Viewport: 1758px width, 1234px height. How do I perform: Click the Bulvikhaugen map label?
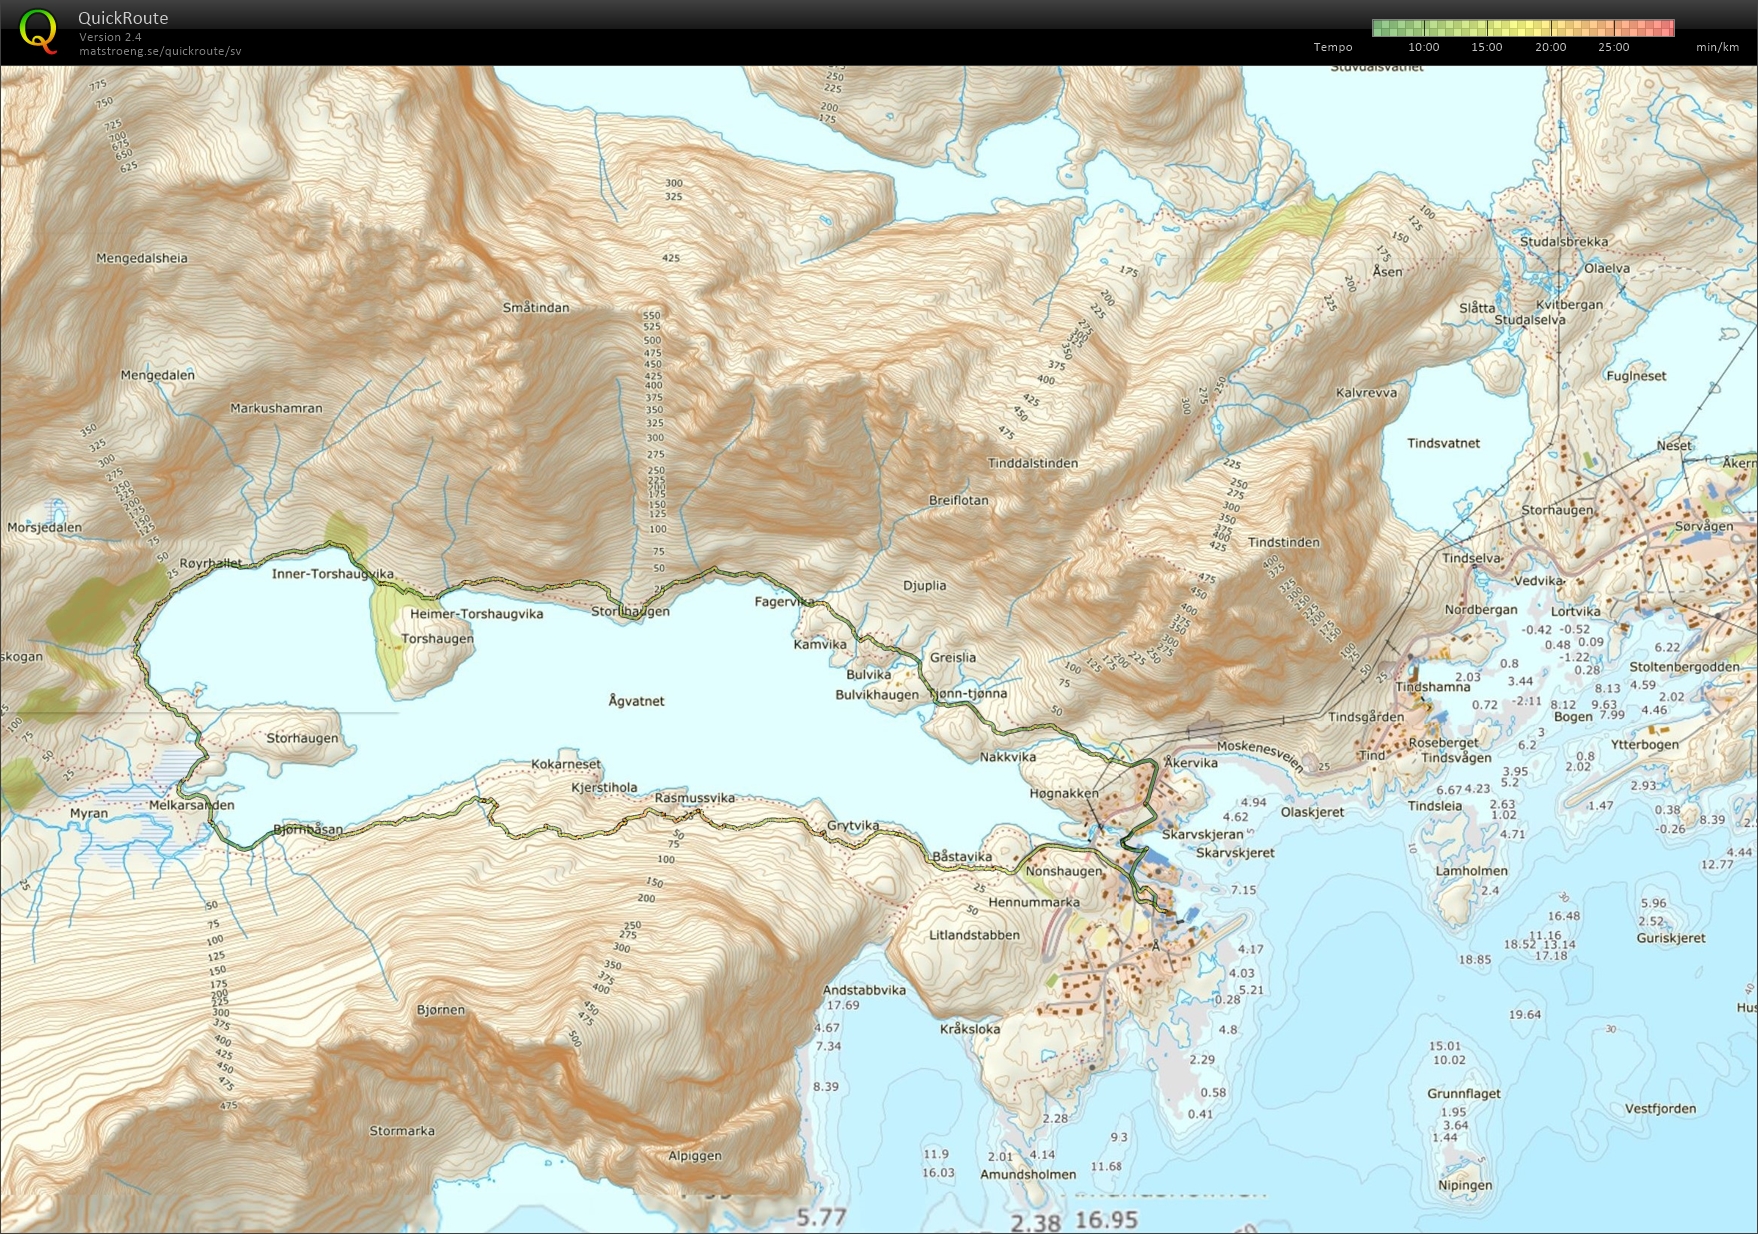pyautogui.click(x=877, y=695)
